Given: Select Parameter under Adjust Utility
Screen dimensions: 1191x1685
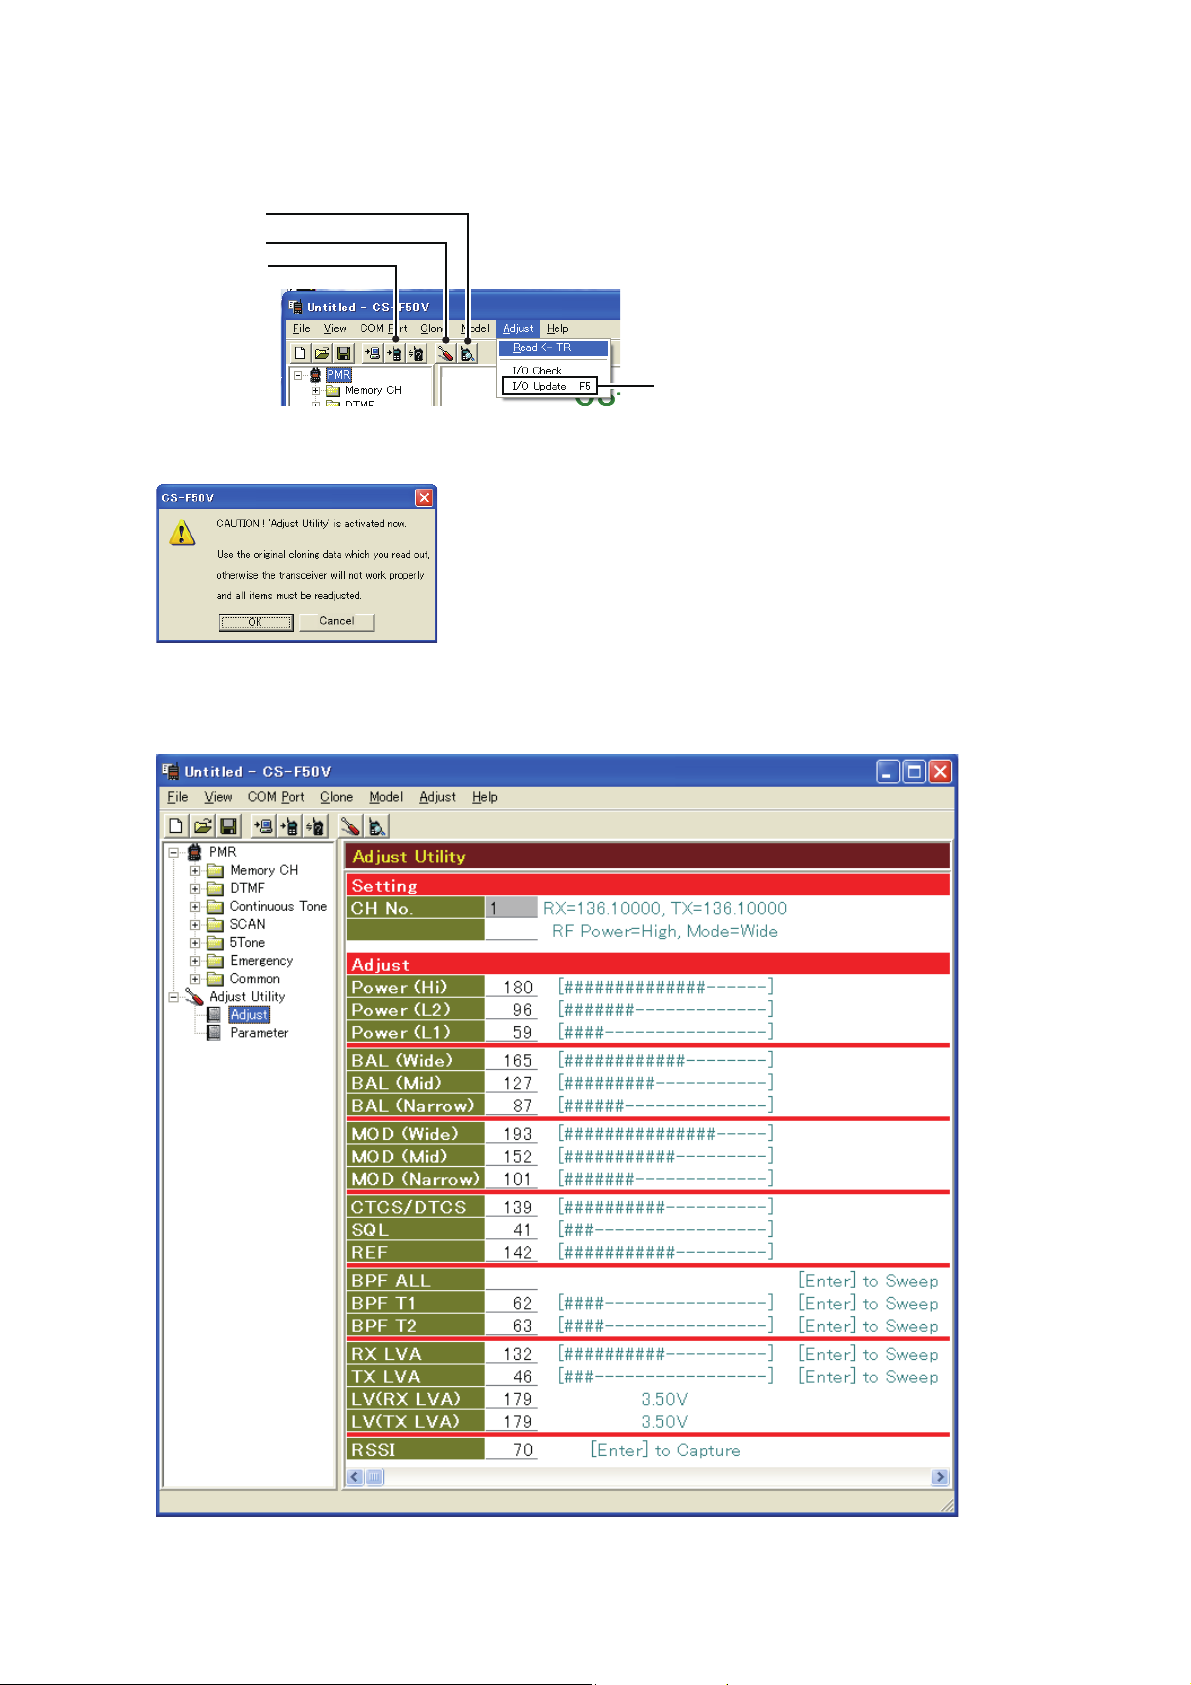Looking at the screenshot, I should (258, 1033).
